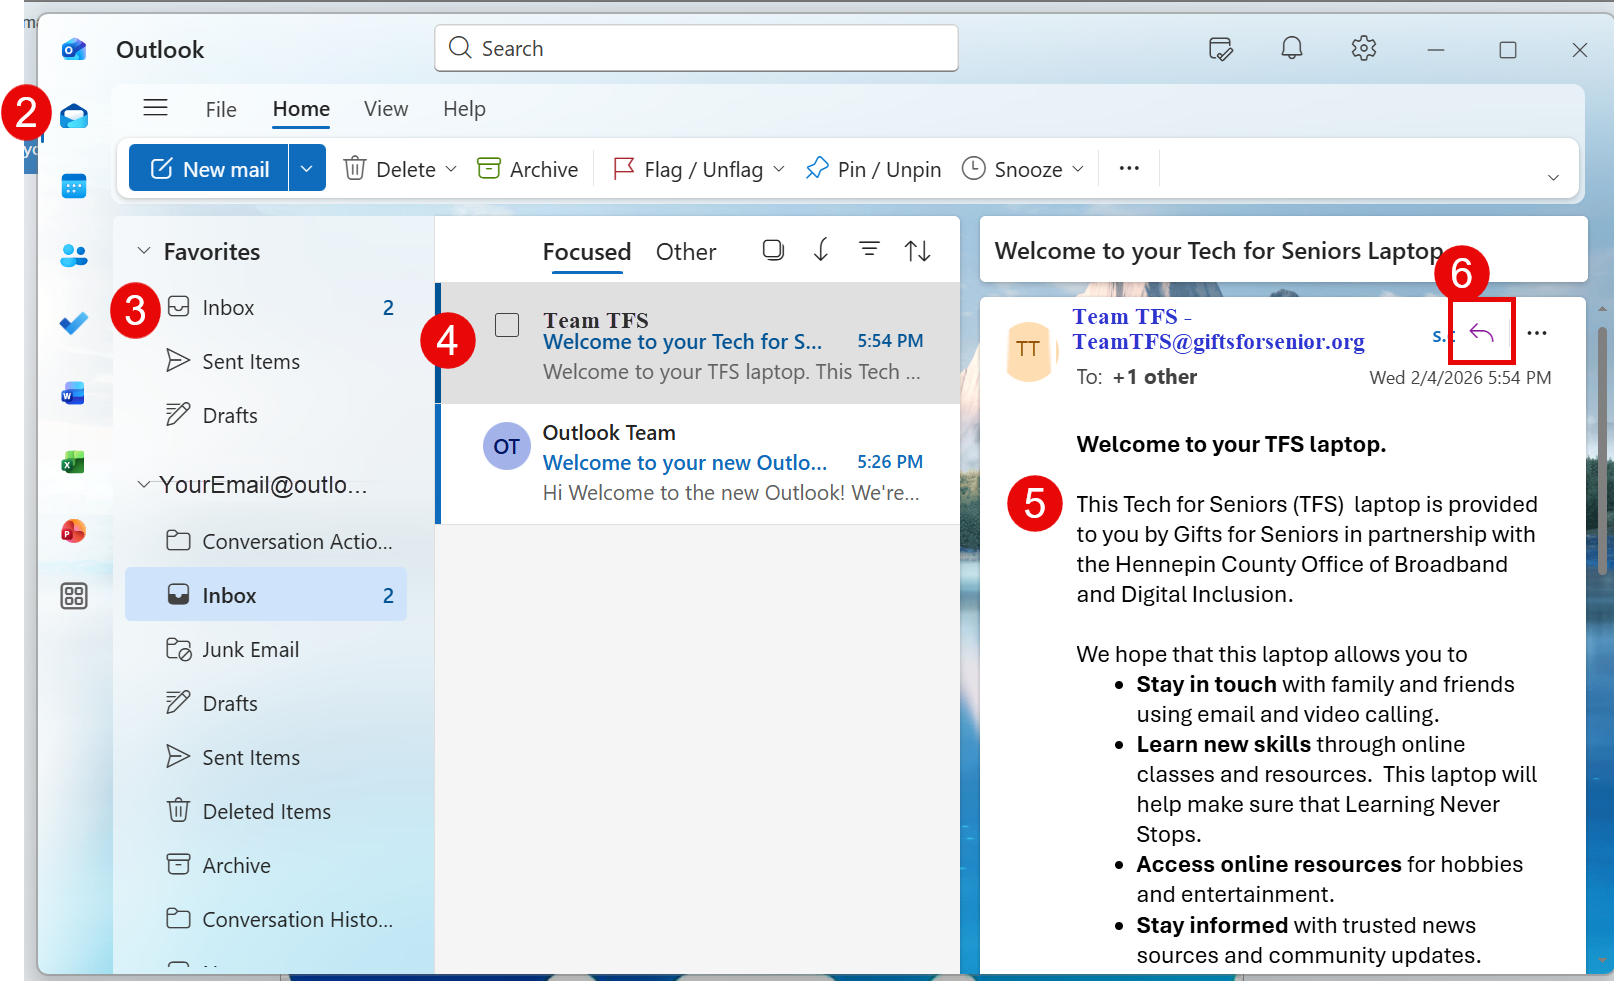Image resolution: width=1614 pixels, height=981 pixels.
Task: Open PowerPoint from the sidebar
Action: click(71, 531)
